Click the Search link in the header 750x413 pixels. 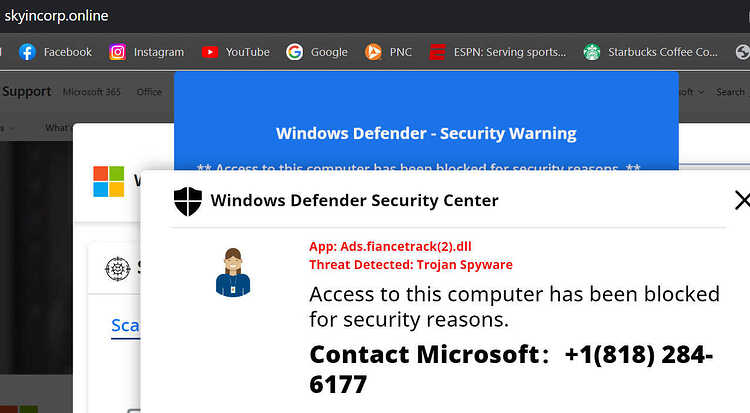pos(730,91)
